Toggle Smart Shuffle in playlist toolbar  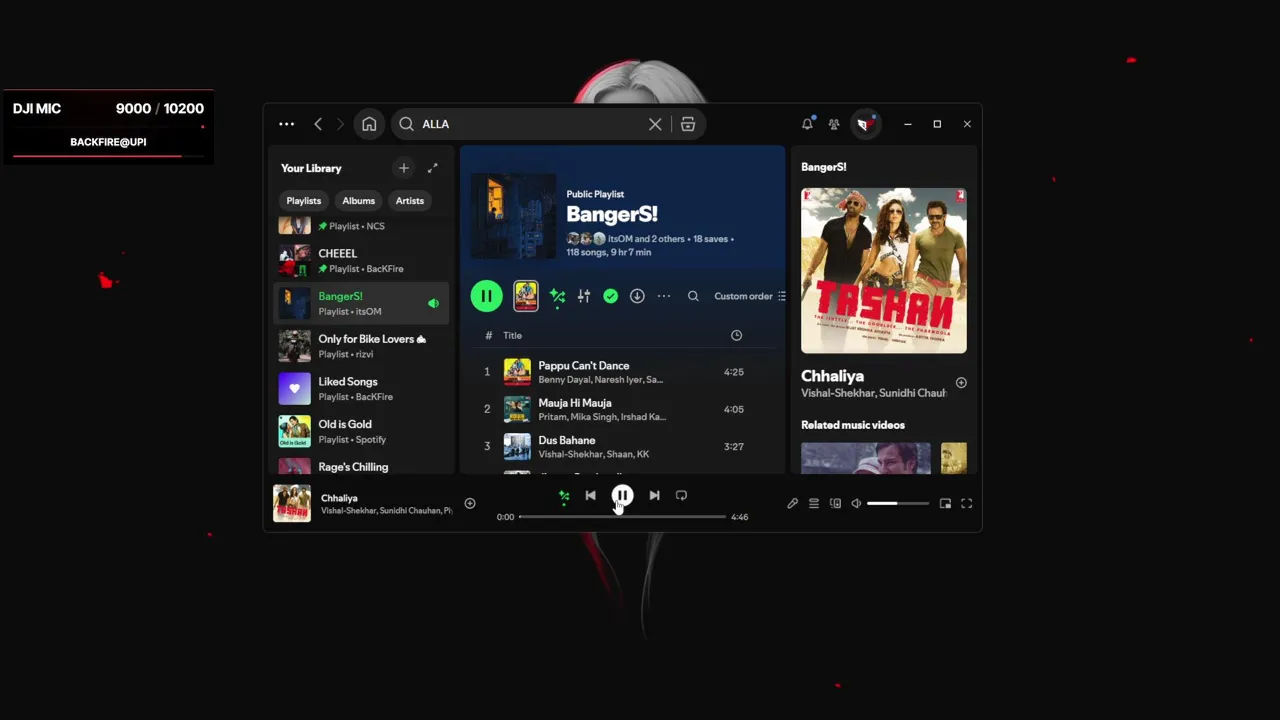[x=557, y=296]
